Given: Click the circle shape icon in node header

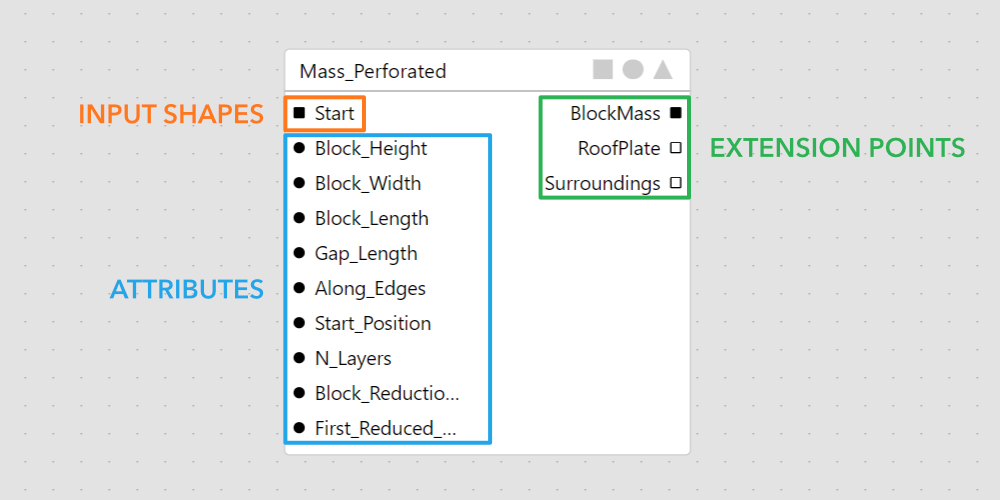Looking at the screenshot, I should pyautogui.click(x=633, y=70).
